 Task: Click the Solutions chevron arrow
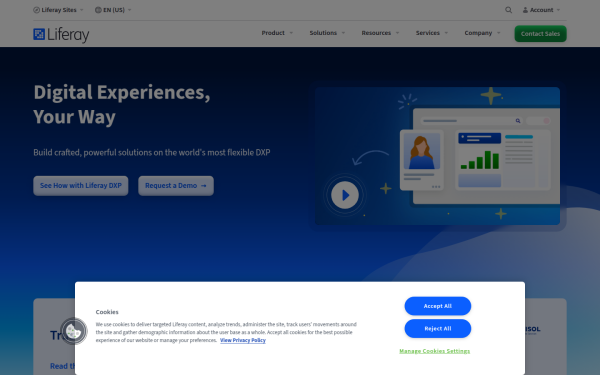click(x=343, y=33)
